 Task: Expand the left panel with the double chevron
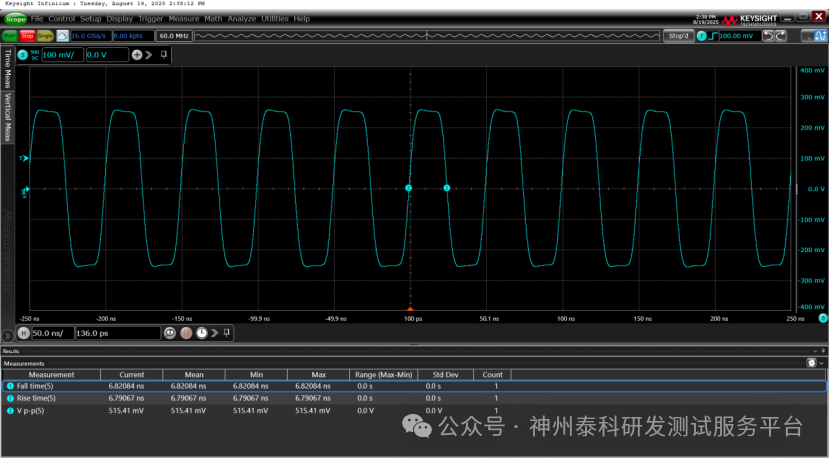coord(7,336)
